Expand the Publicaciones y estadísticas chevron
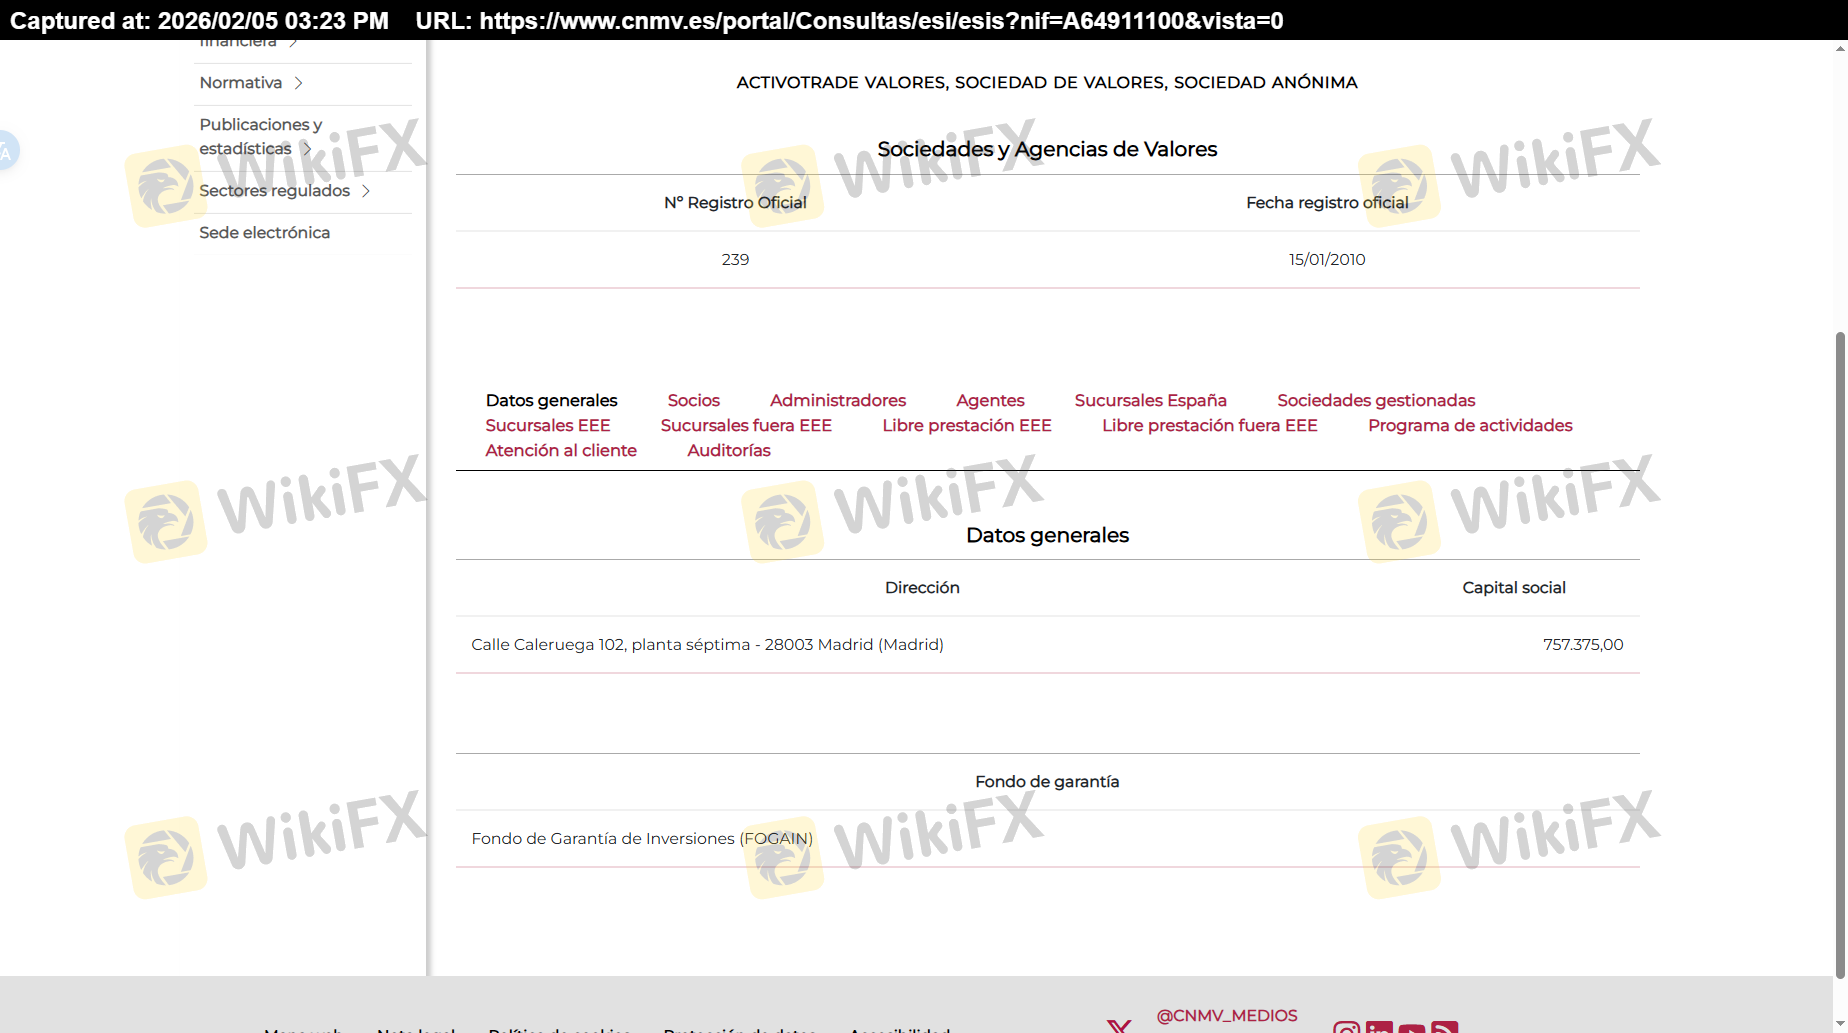Screen dimensions: 1848x1033 click(307, 149)
